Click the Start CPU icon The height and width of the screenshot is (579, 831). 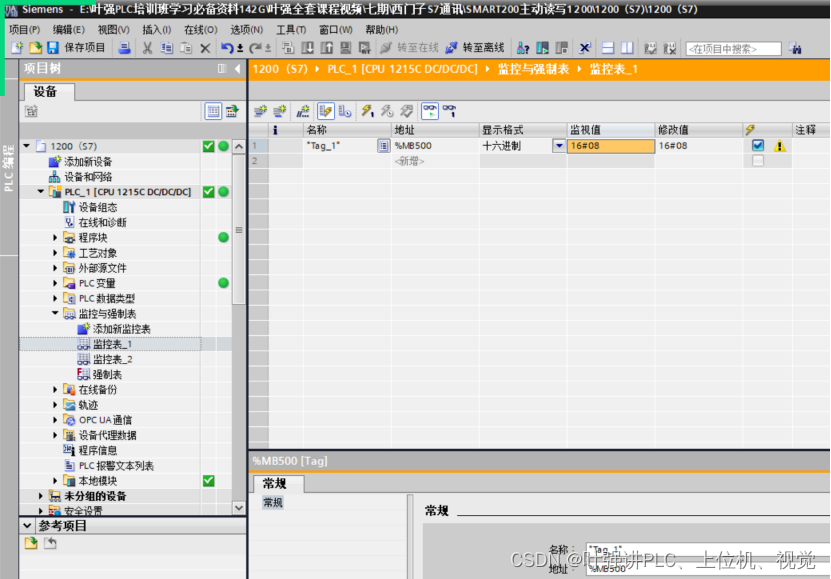point(542,48)
